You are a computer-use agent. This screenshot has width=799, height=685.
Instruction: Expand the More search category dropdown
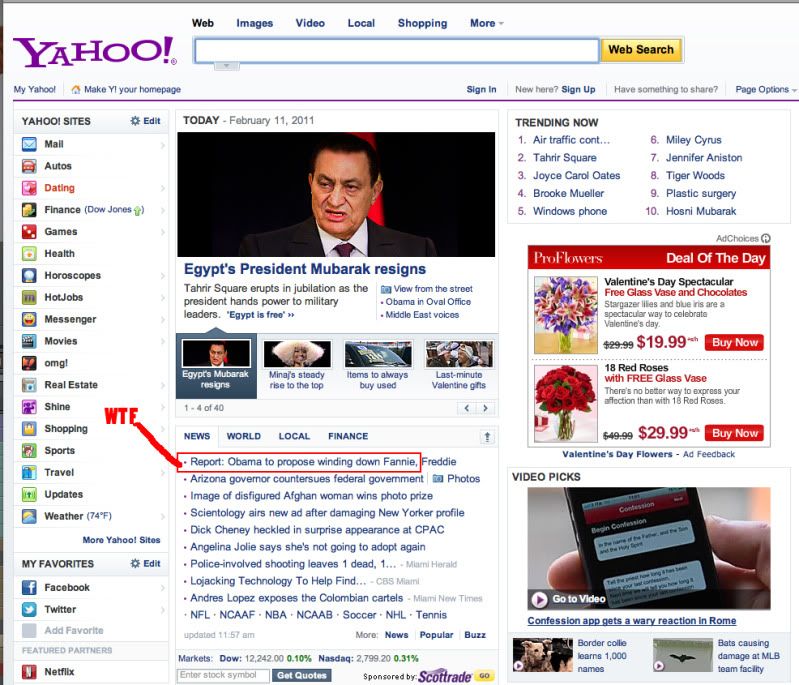486,23
